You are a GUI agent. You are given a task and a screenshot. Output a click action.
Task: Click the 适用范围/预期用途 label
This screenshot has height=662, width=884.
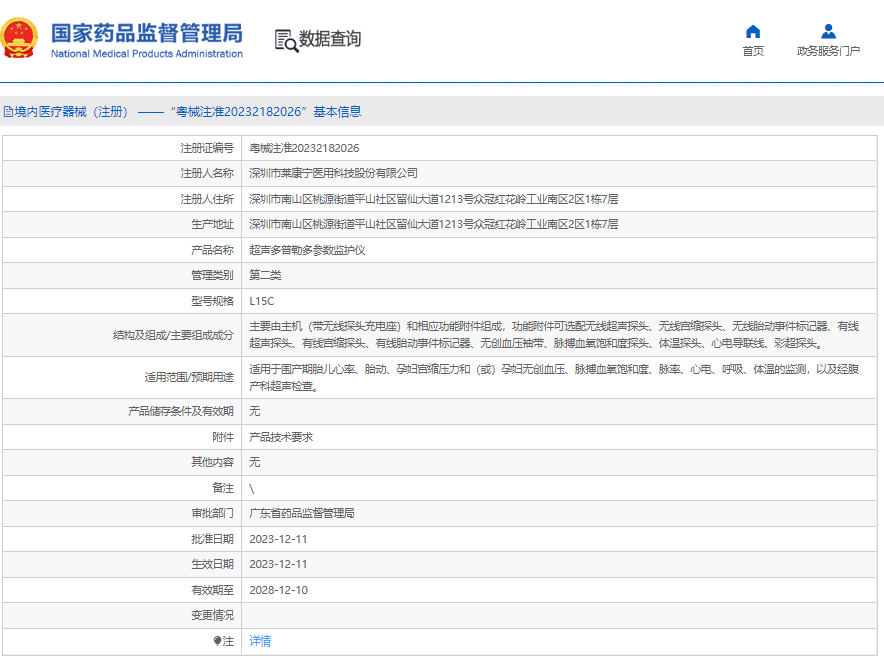coord(189,377)
